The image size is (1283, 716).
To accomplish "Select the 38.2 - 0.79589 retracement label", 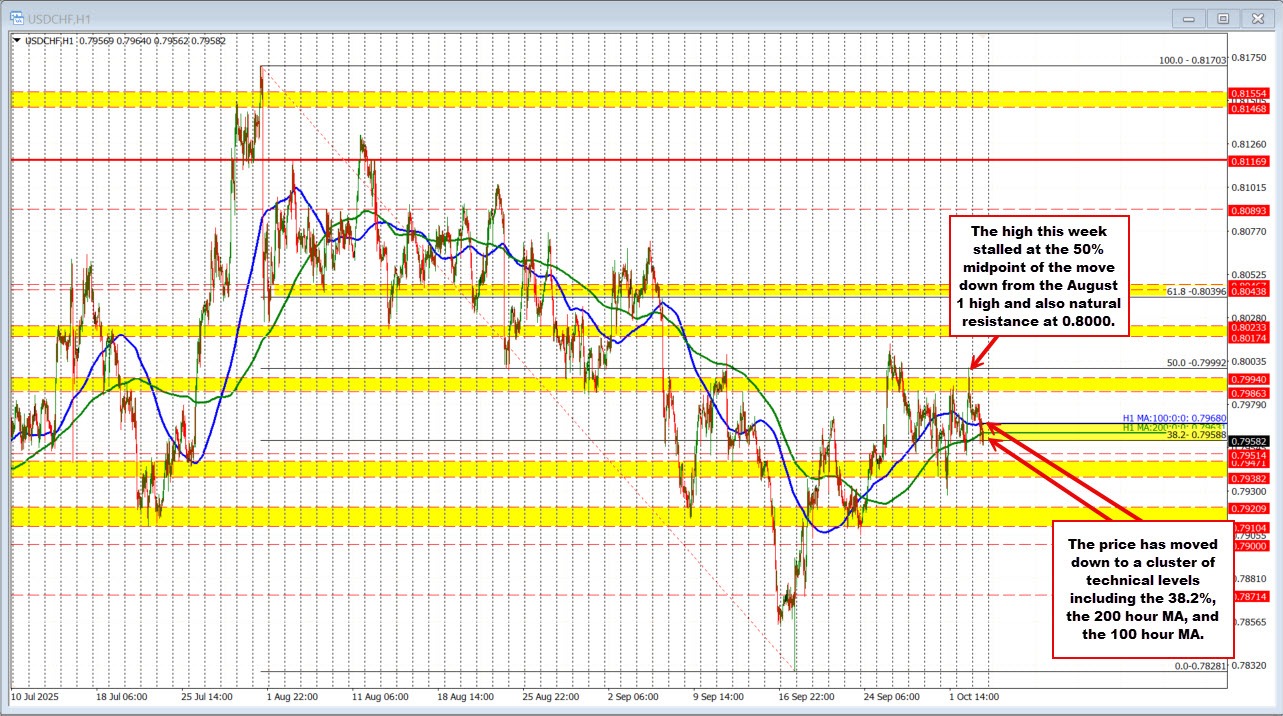I will (1195, 434).
